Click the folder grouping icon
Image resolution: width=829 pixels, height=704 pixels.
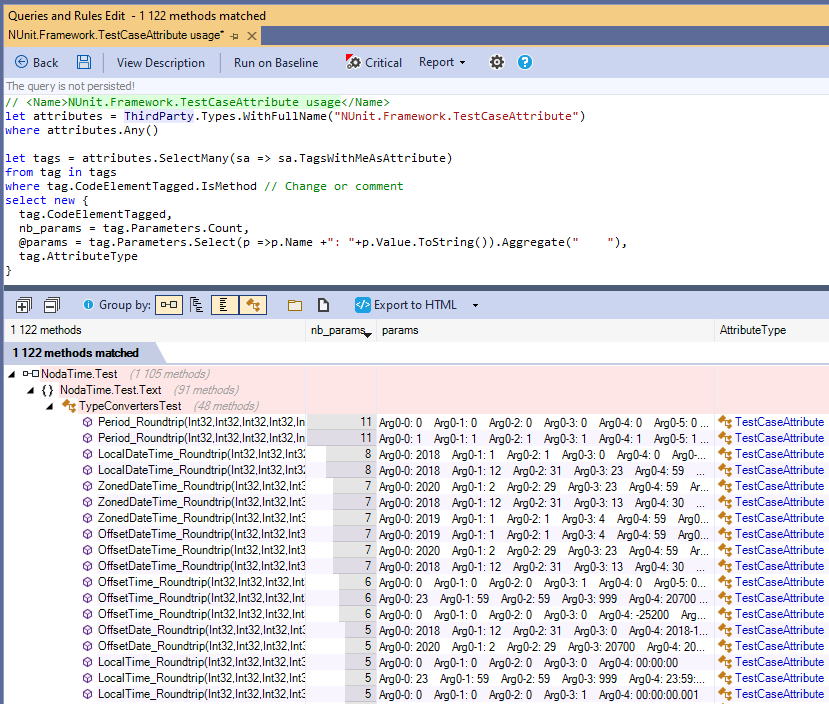295,305
